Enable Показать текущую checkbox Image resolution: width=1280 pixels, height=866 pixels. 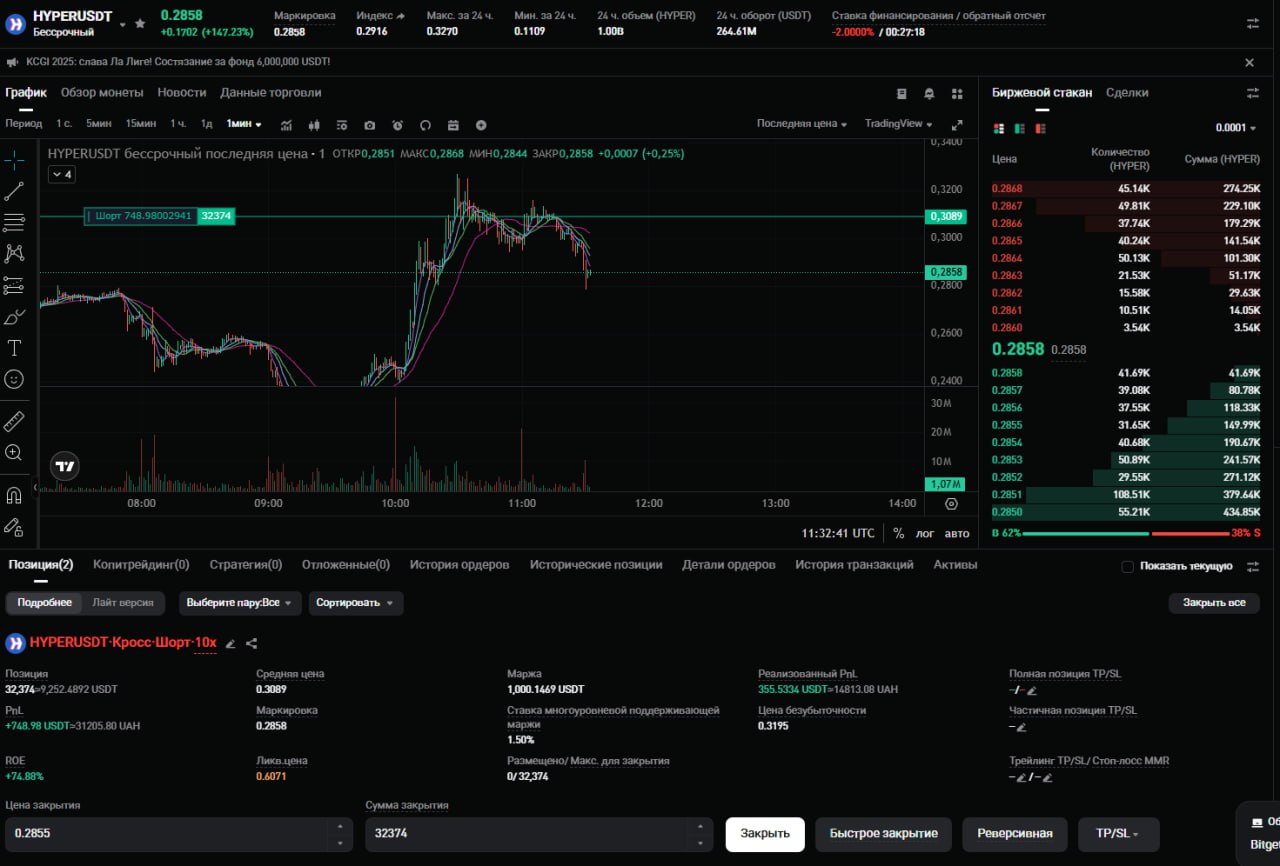1127,566
